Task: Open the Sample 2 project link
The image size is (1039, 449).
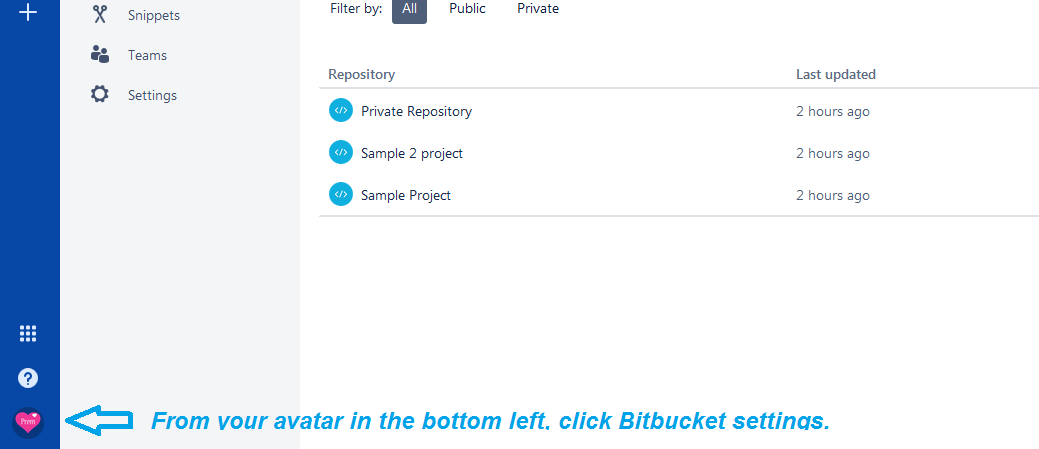Action: [412, 153]
